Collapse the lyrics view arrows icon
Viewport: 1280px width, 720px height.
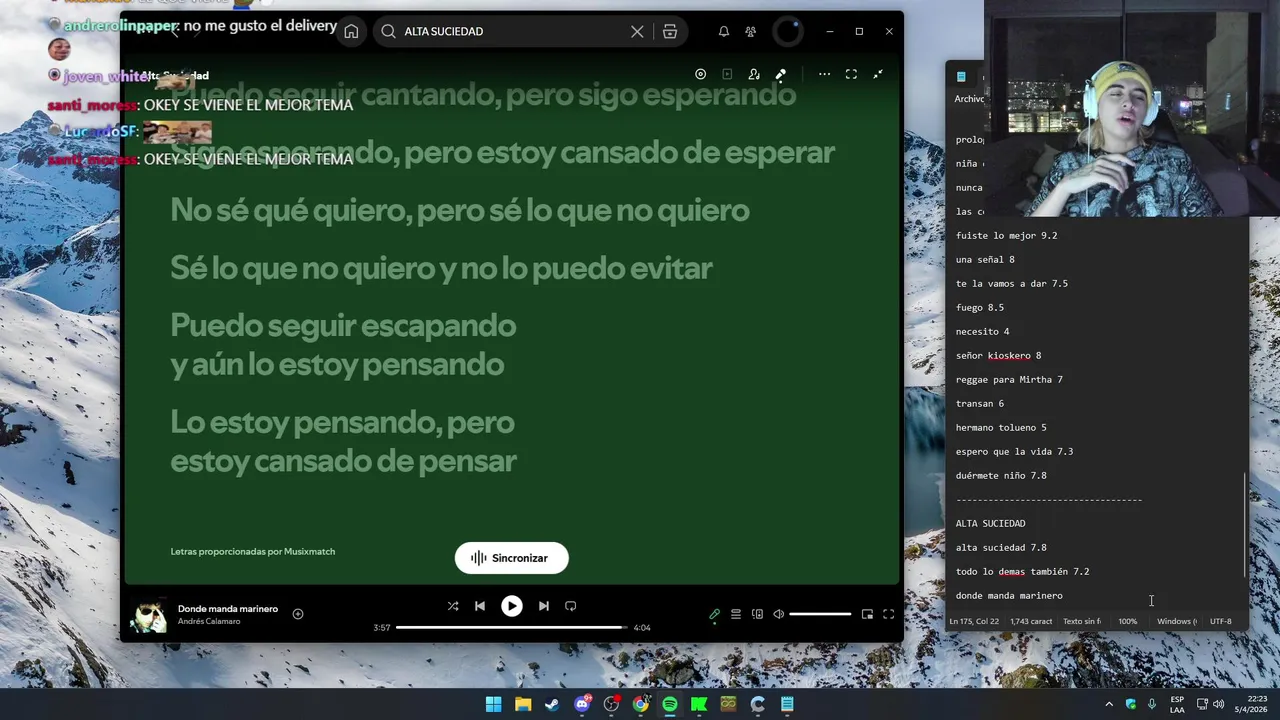878,74
